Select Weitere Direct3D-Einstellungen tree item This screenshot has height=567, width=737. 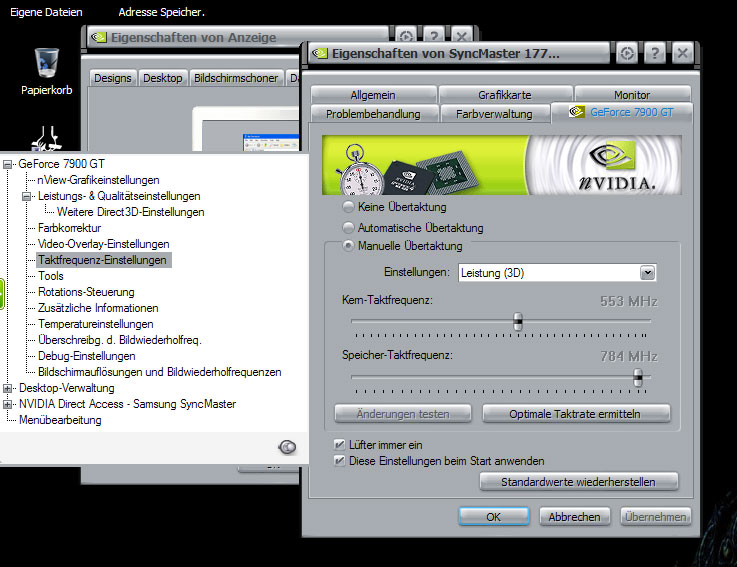pyautogui.click(x=131, y=212)
